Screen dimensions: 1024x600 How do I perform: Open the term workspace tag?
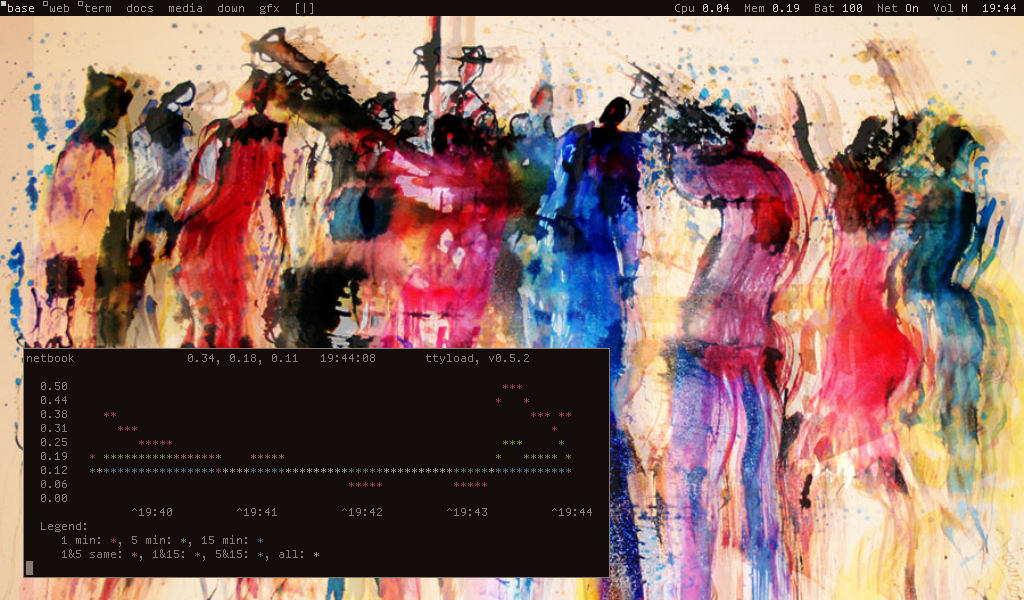tap(97, 8)
